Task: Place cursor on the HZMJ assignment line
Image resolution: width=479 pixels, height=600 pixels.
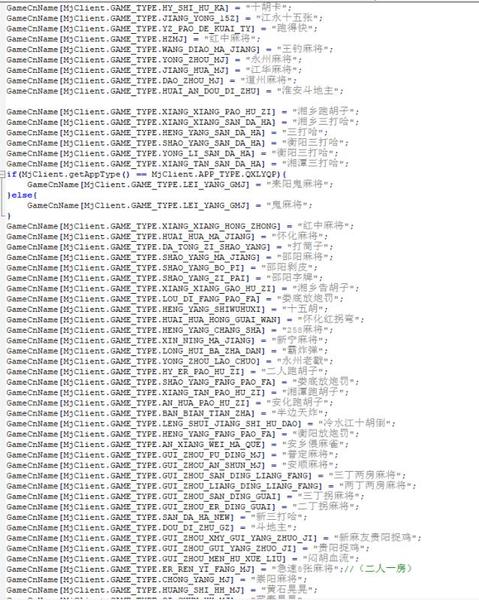Action: (x=133, y=39)
